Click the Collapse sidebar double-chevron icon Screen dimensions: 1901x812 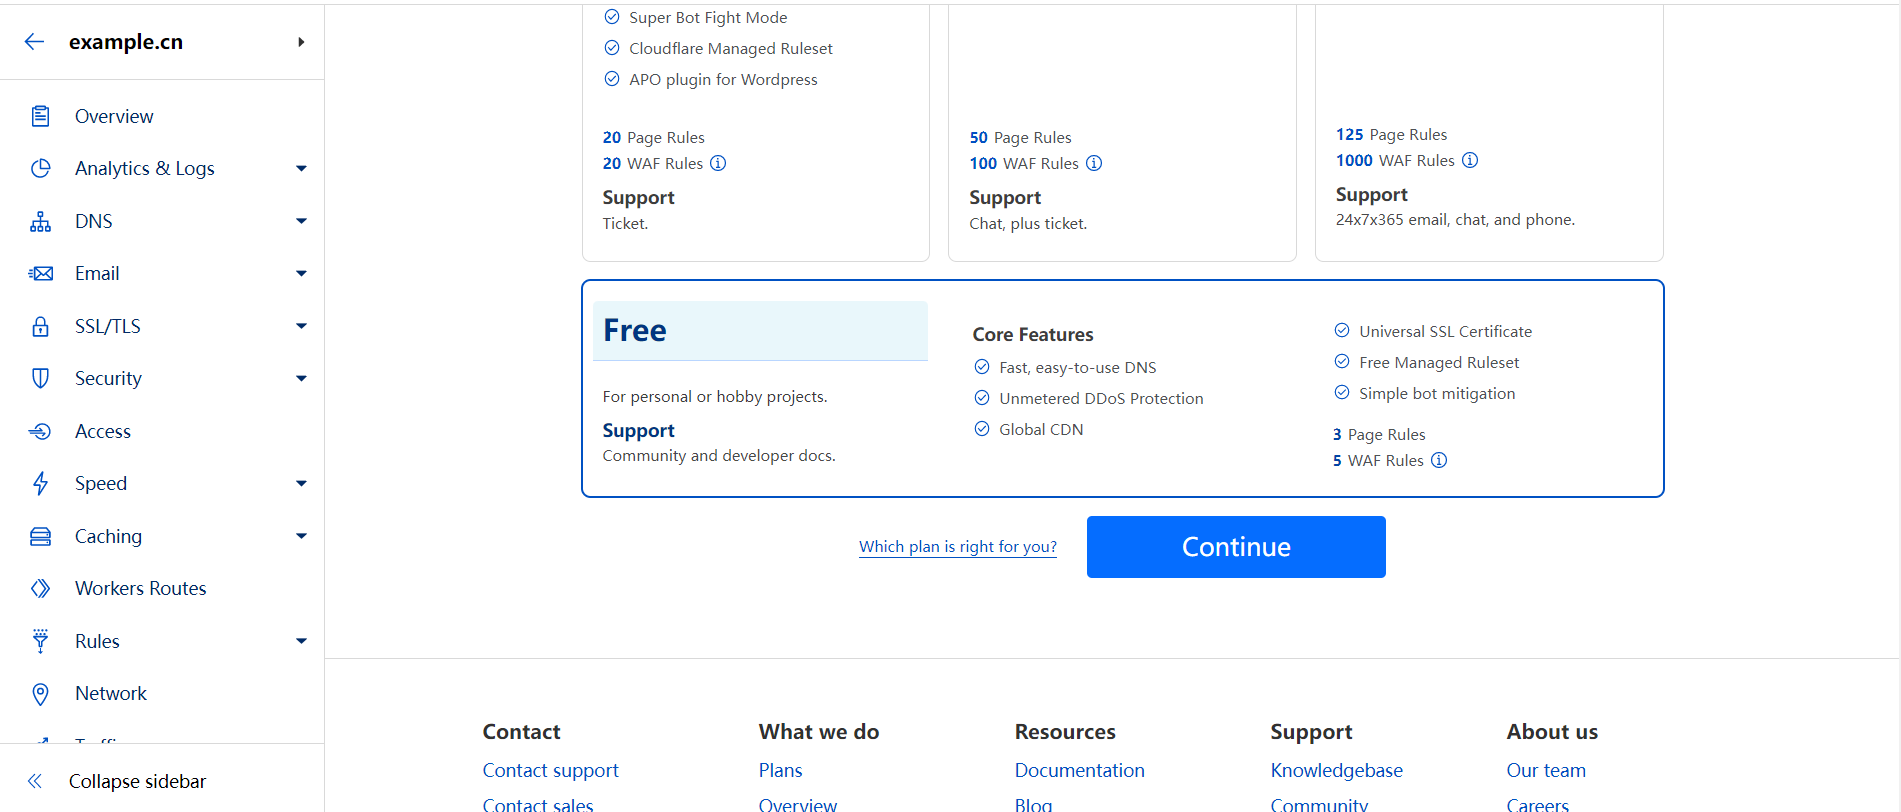point(35,781)
